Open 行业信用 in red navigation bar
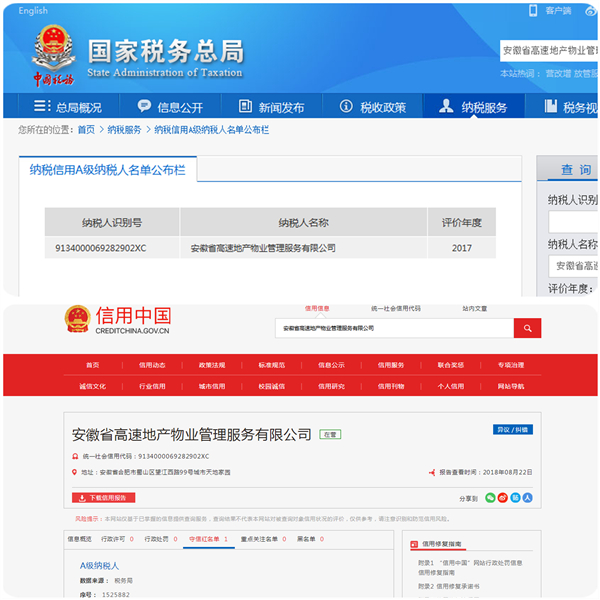 tap(152, 386)
